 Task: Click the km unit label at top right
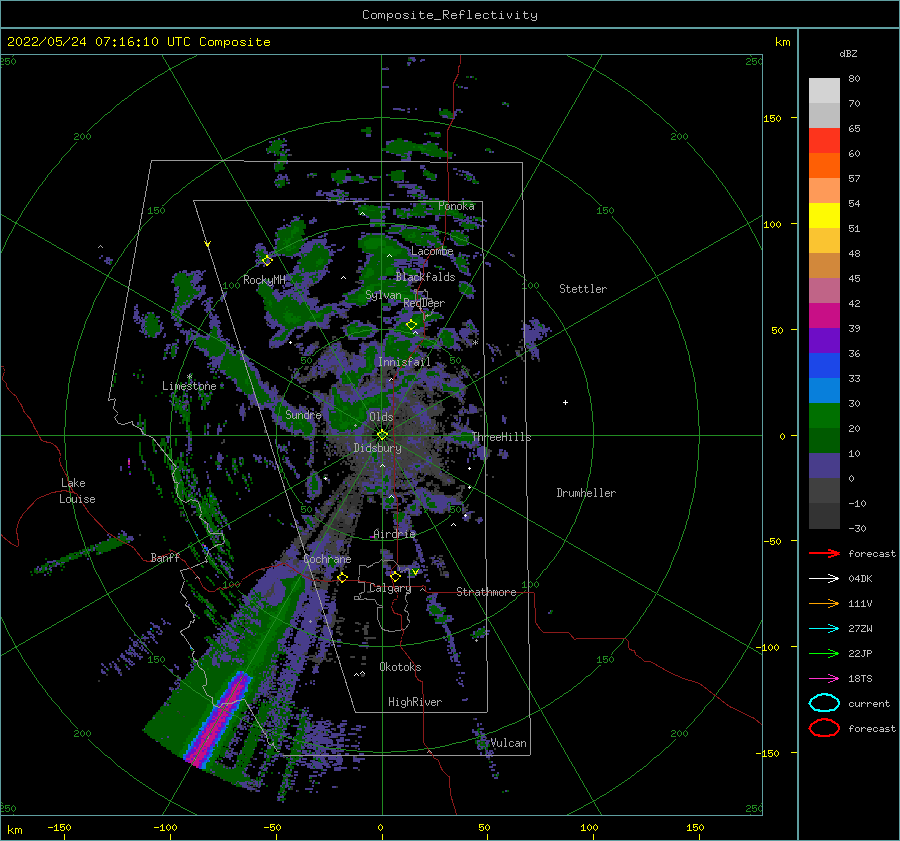(x=782, y=42)
